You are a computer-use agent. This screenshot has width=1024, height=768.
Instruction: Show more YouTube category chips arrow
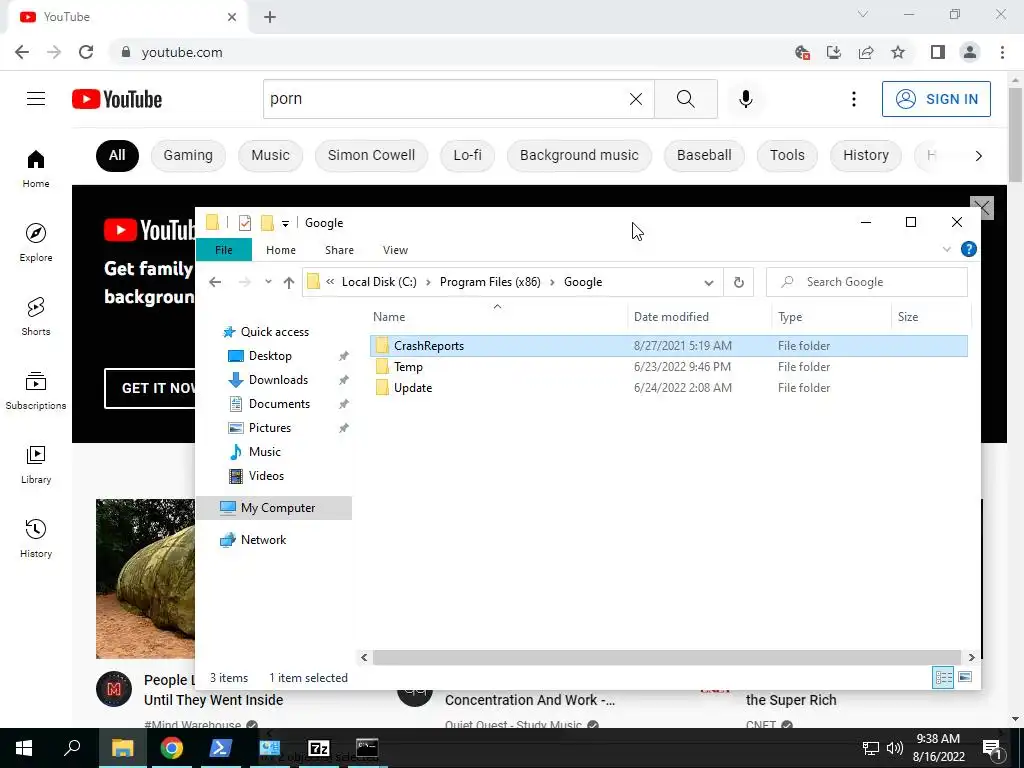pyautogui.click(x=978, y=155)
